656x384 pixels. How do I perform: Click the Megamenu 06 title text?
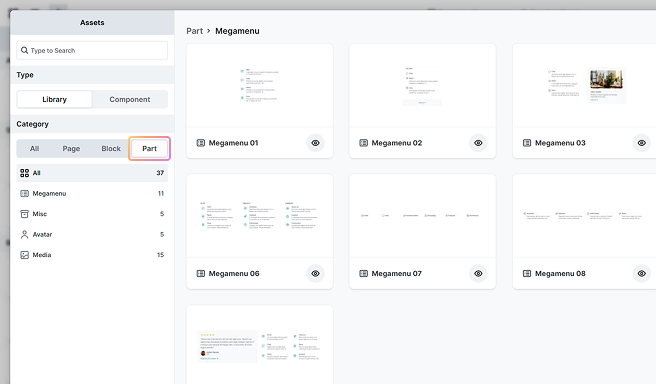tap(234, 274)
